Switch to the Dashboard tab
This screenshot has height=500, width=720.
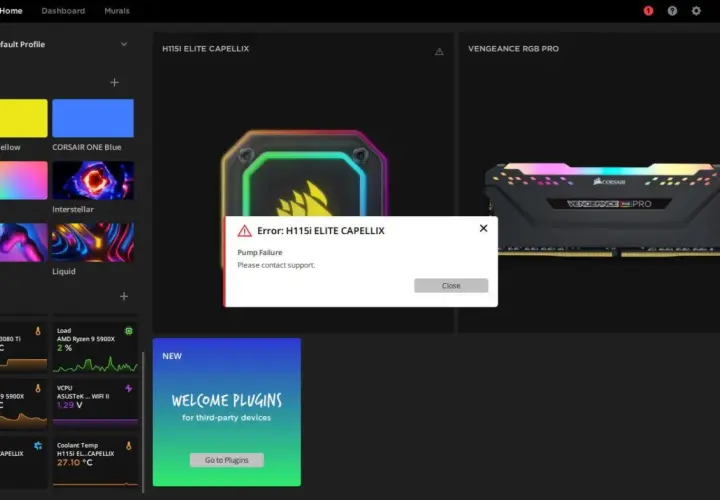coord(63,11)
